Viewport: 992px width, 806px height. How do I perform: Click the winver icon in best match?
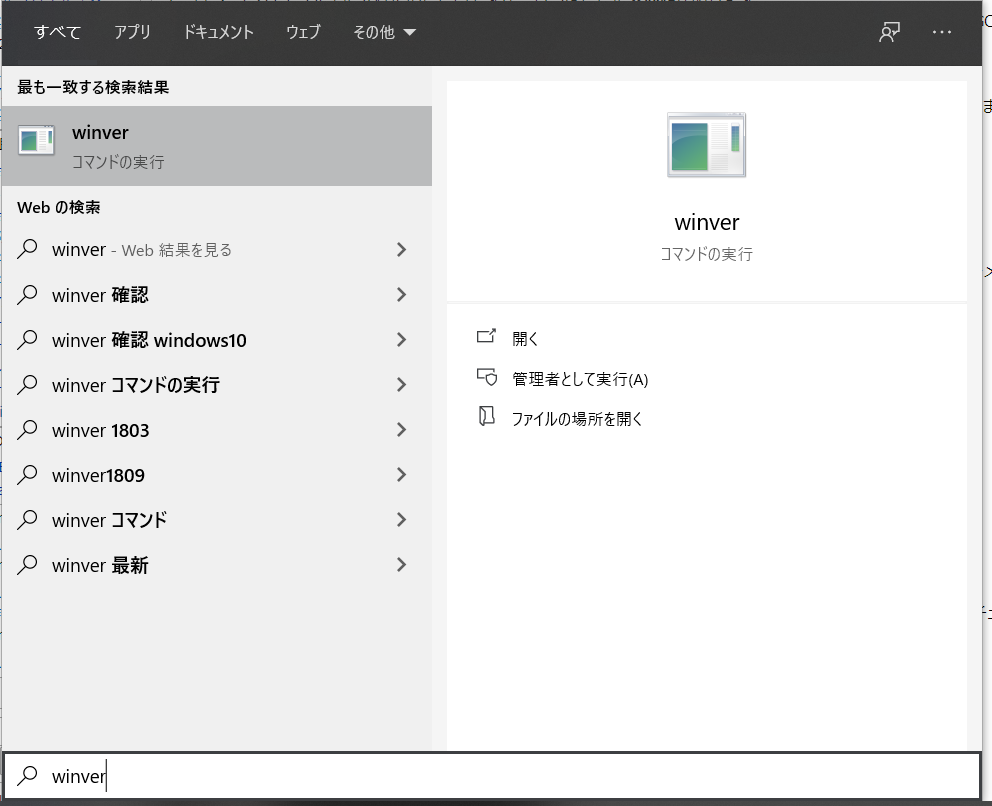(36, 142)
